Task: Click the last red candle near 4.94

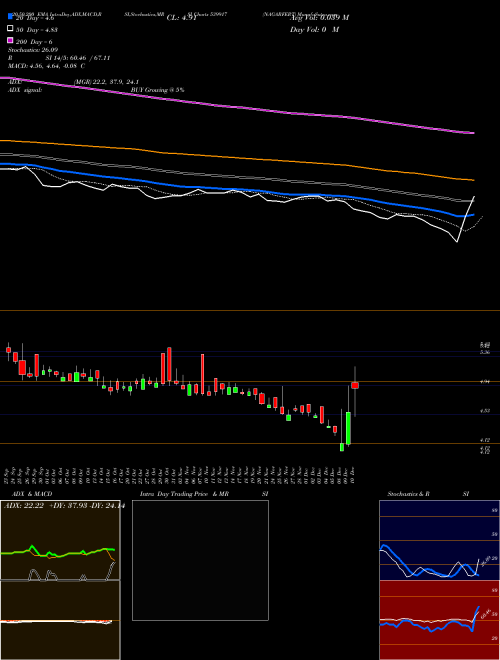Action: pos(355,385)
